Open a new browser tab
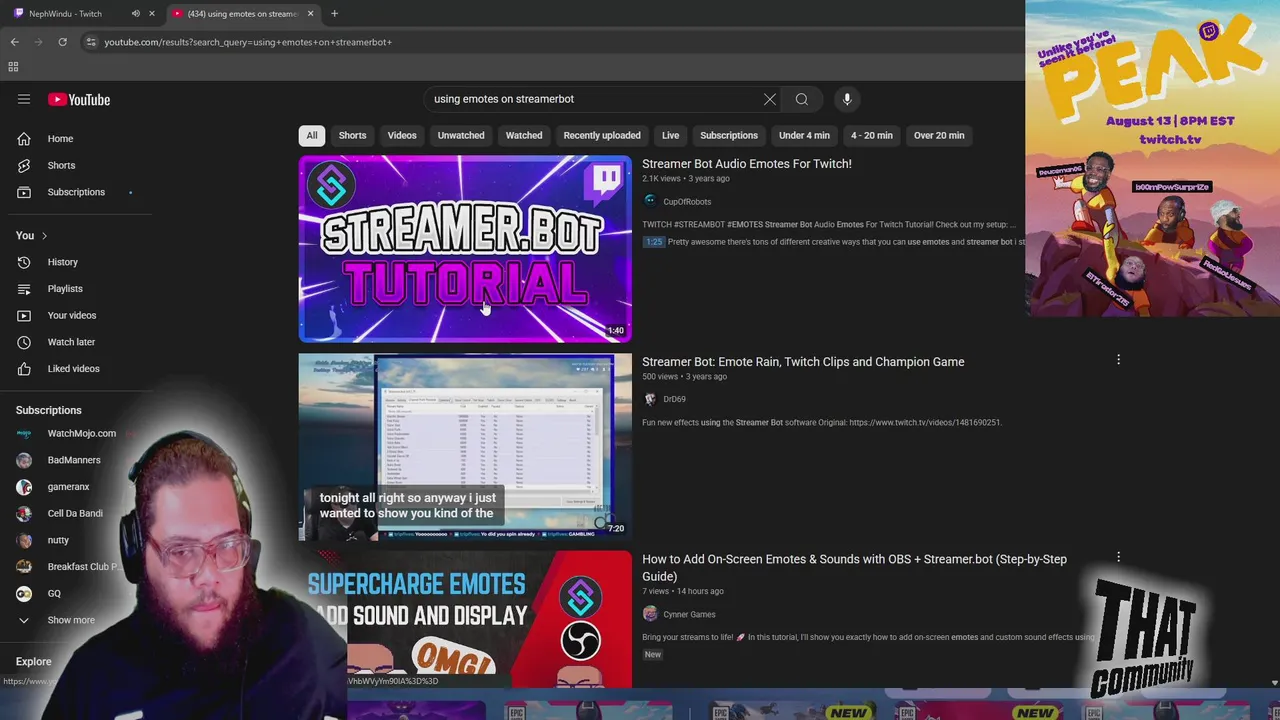The height and width of the screenshot is (720, 1280). [334, 14]
